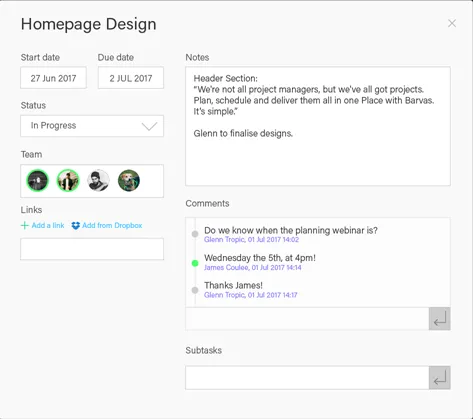Click the plus icon beside Add a link

pos(24,226)
